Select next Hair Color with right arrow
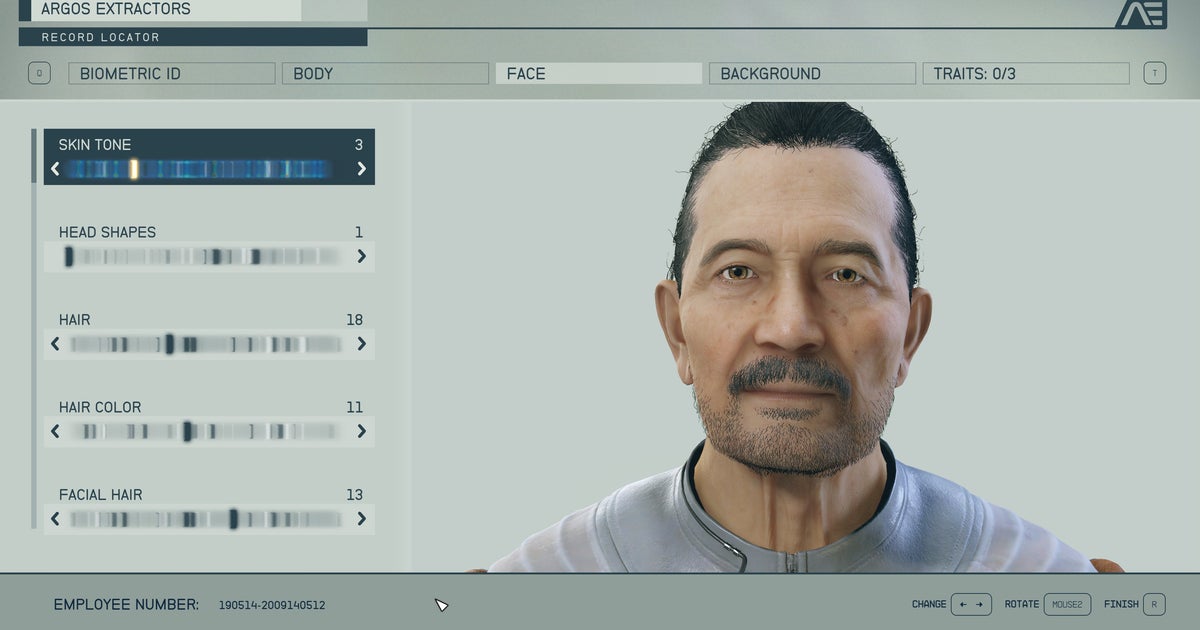 click(361, 432)
